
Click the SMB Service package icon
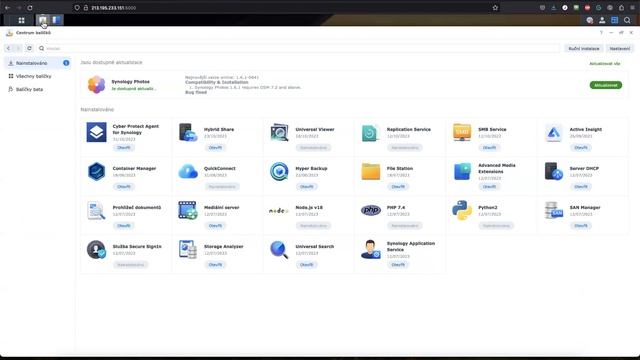[462, 132]
